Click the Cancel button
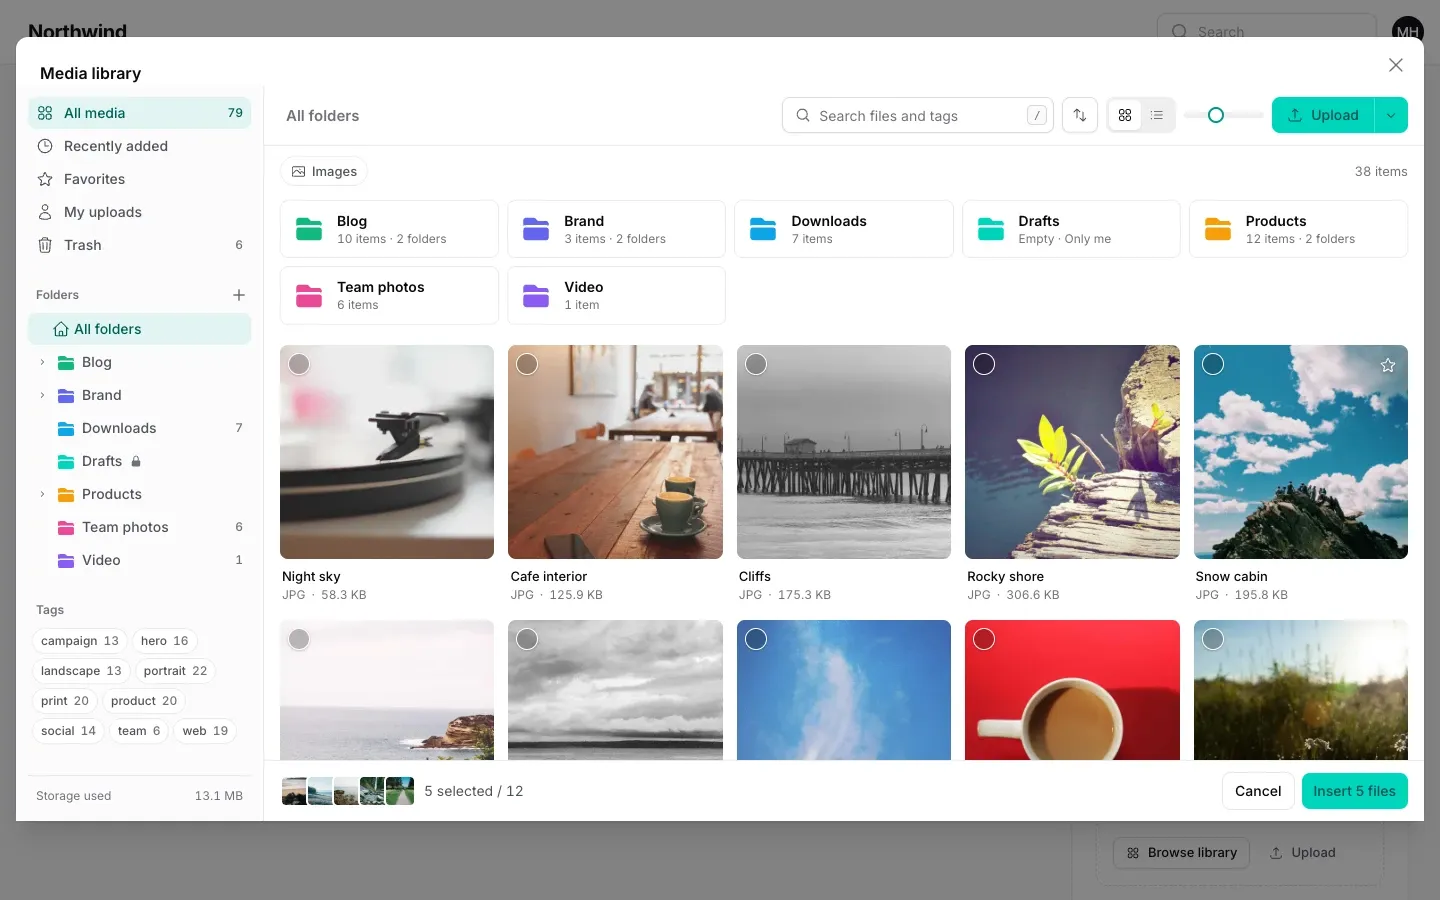Screen dimensions: 1440x900 1258,791
